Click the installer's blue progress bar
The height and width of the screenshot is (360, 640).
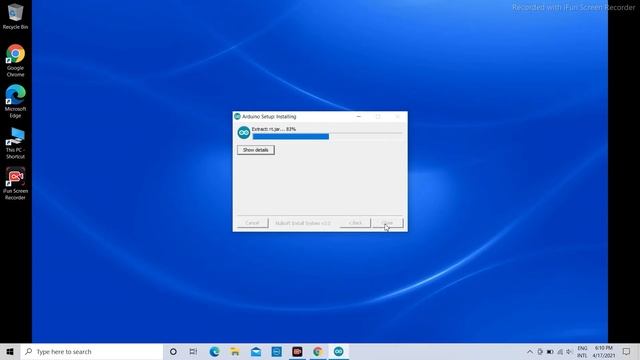pos(291,137)
